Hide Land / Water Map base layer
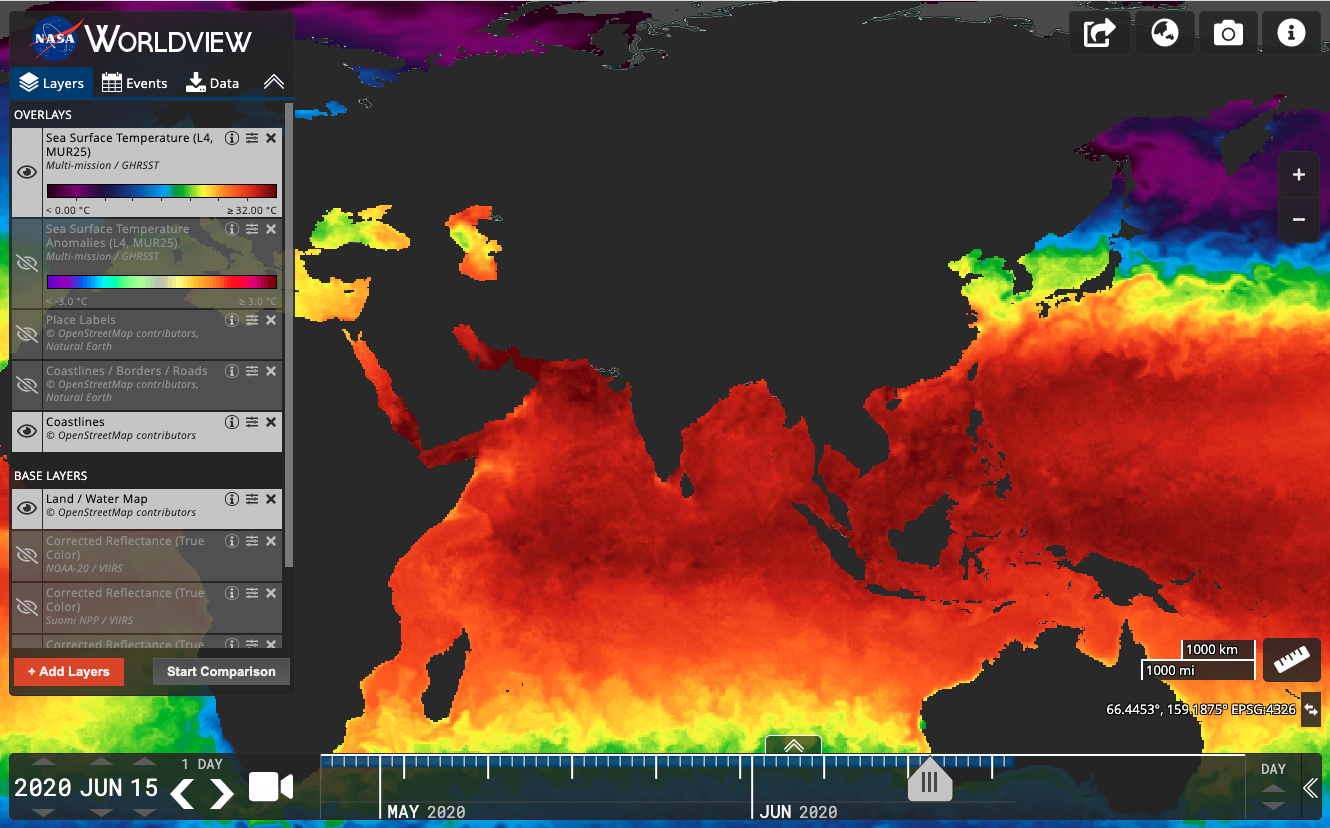 [27, 508]
